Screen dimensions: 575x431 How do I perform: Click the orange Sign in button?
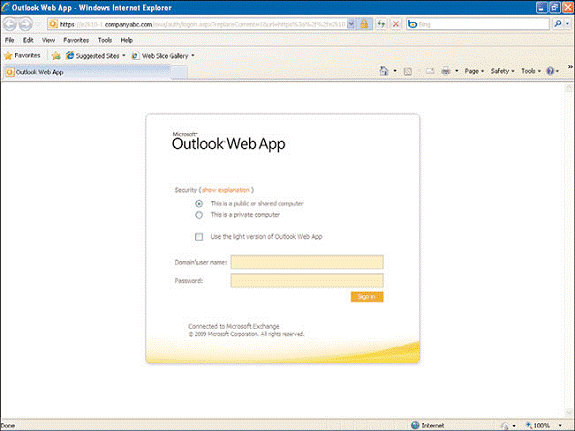point(367,297)
